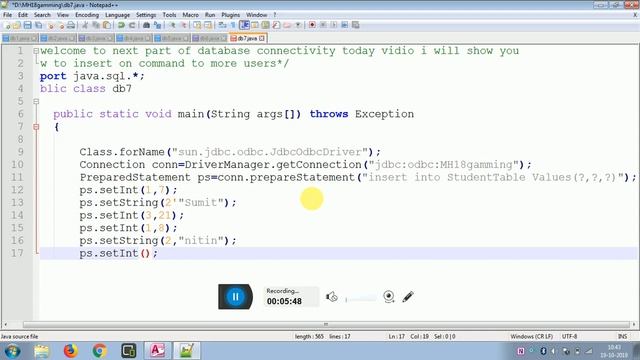Toggle INS overwrite mode in status bar
Viewport: 640px width, 360px height.
[622, 336]
